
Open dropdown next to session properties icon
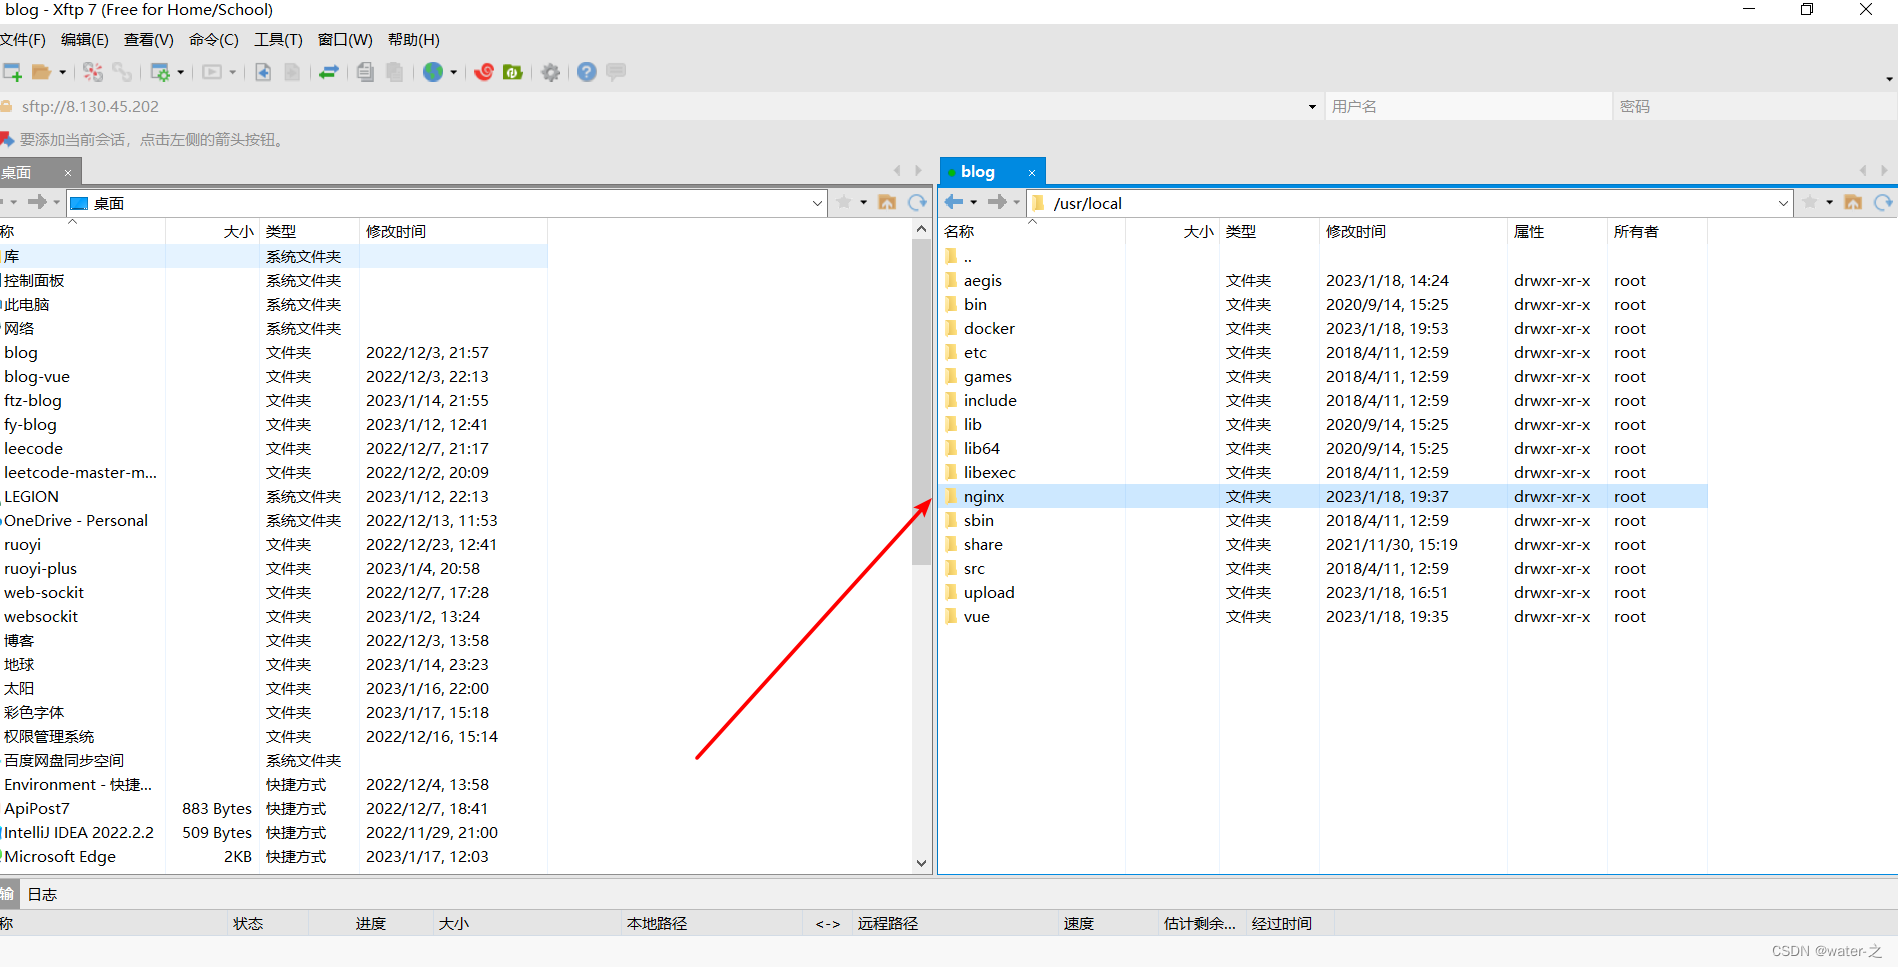pyautogui.click(x=180, y=72)
